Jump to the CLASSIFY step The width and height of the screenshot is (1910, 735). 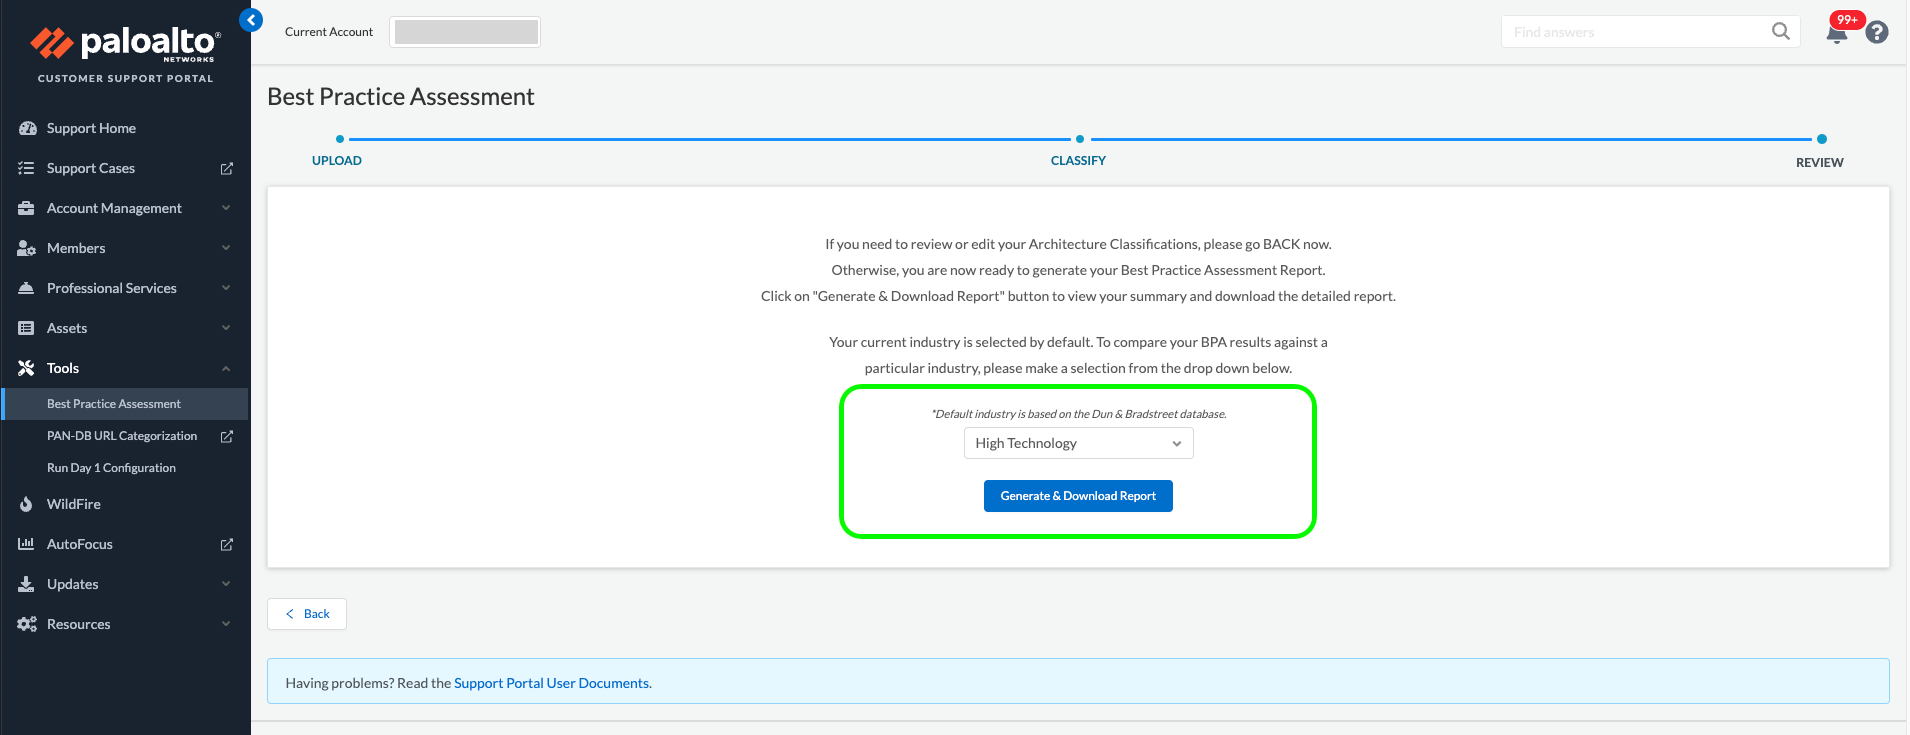tap(1078, 160)
